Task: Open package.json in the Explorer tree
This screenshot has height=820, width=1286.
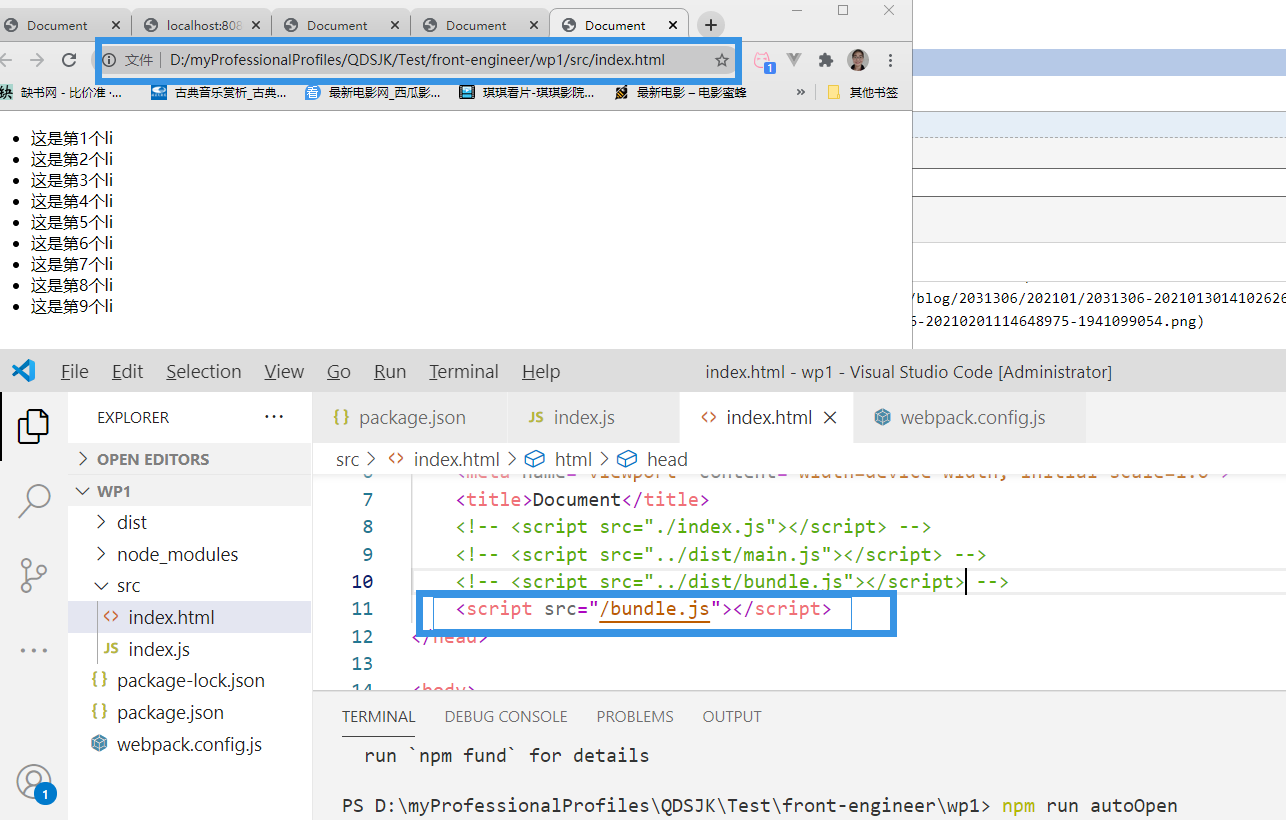Action: [190, 713]
